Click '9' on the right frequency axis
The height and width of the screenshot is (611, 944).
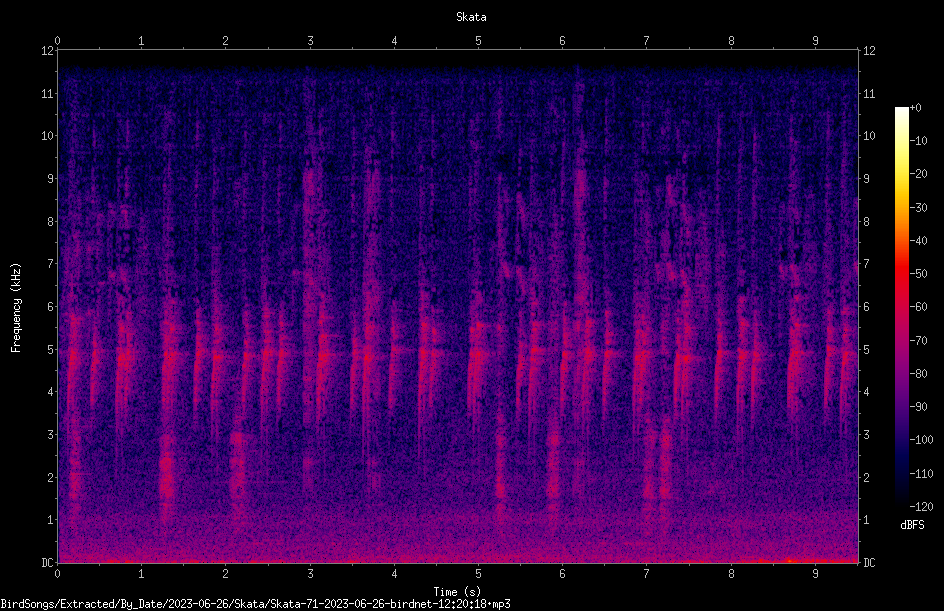pyautogui.click(x=866, y=179)
